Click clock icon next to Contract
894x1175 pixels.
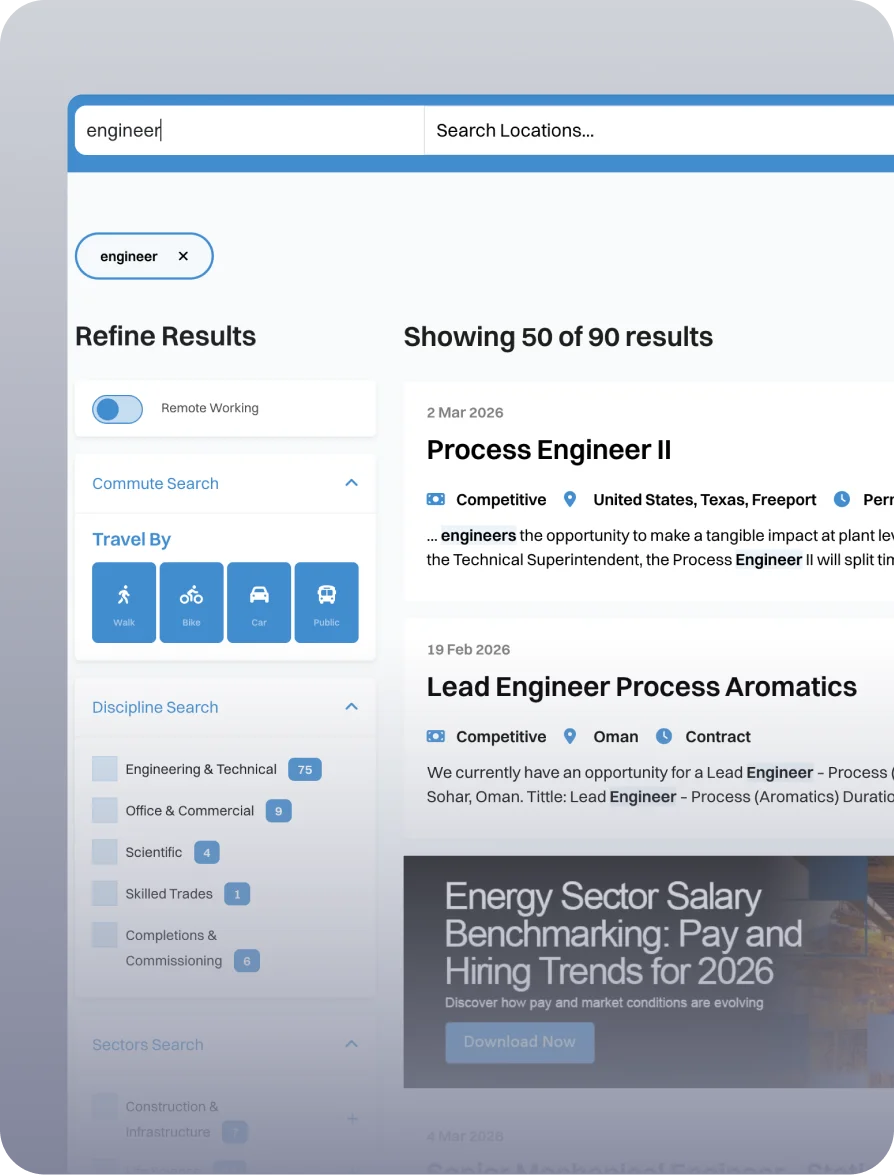click(x=664, y=736)
